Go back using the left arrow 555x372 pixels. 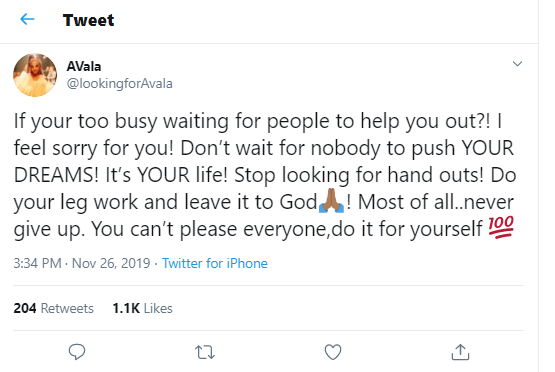pos(27,19)
